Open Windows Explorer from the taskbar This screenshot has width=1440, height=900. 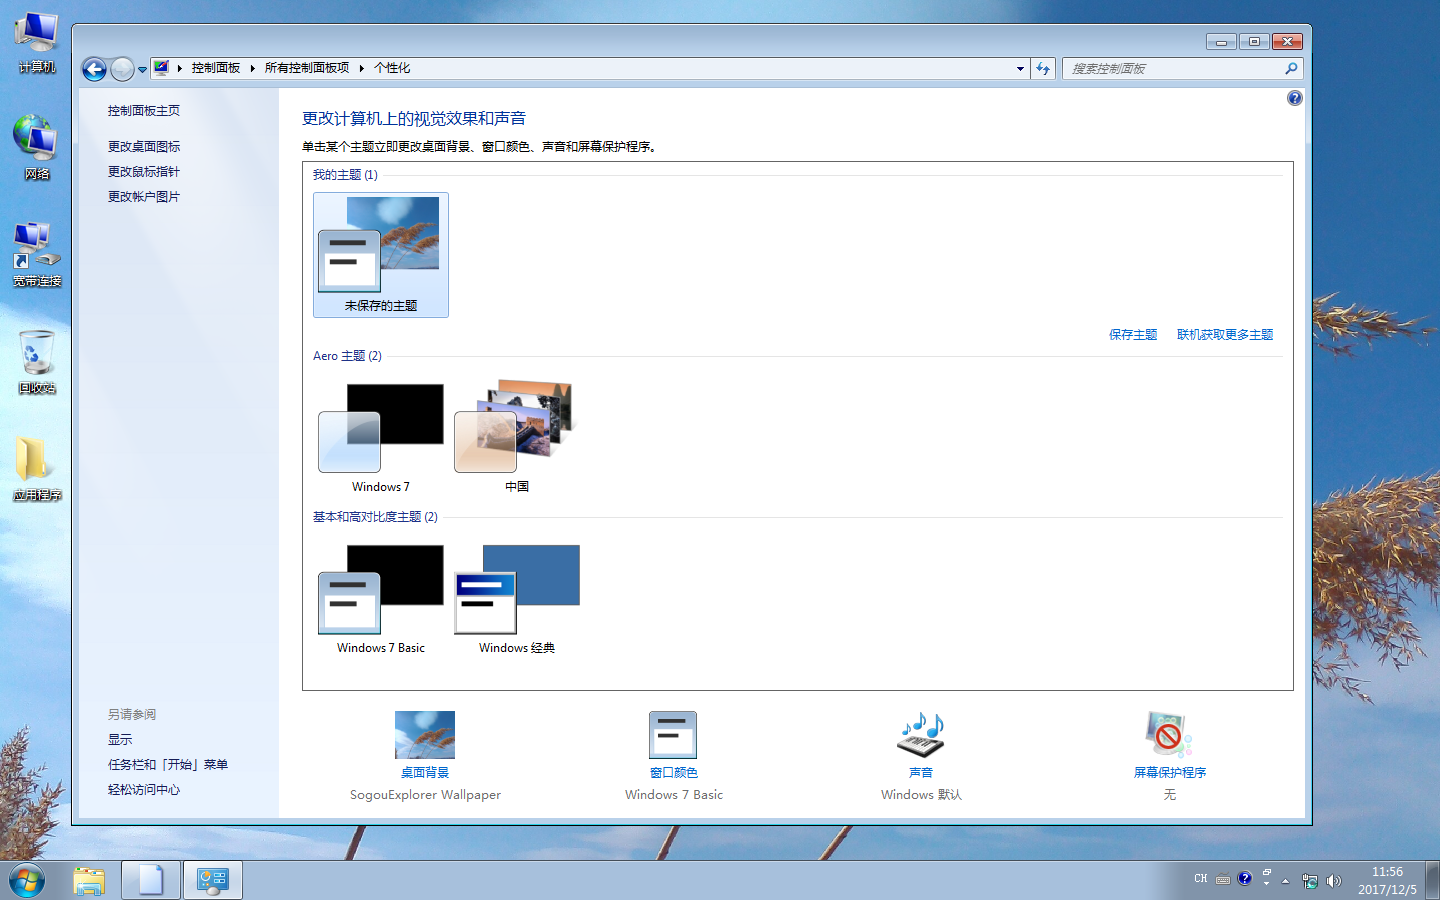coord(90,880)
